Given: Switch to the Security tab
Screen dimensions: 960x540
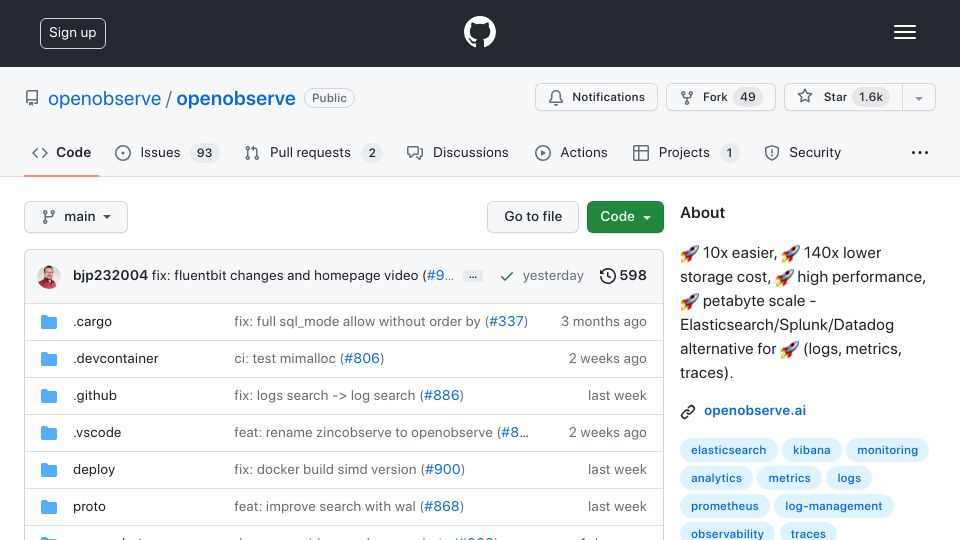Looking at the screenshot, I should click(x=802, y=152).
